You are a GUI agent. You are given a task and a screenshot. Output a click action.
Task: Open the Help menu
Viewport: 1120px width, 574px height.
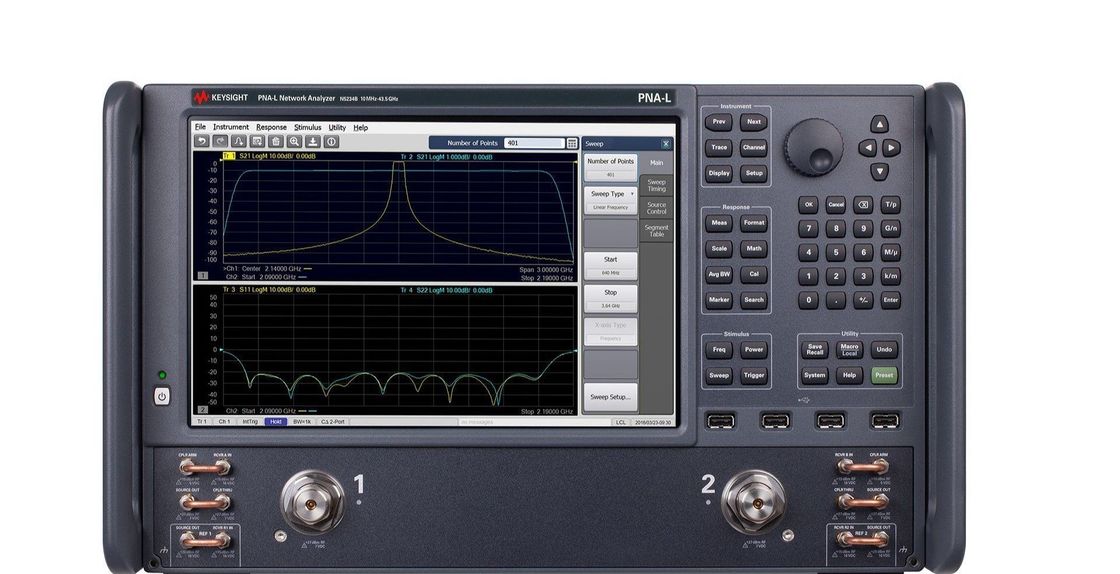tap(361, 127)
